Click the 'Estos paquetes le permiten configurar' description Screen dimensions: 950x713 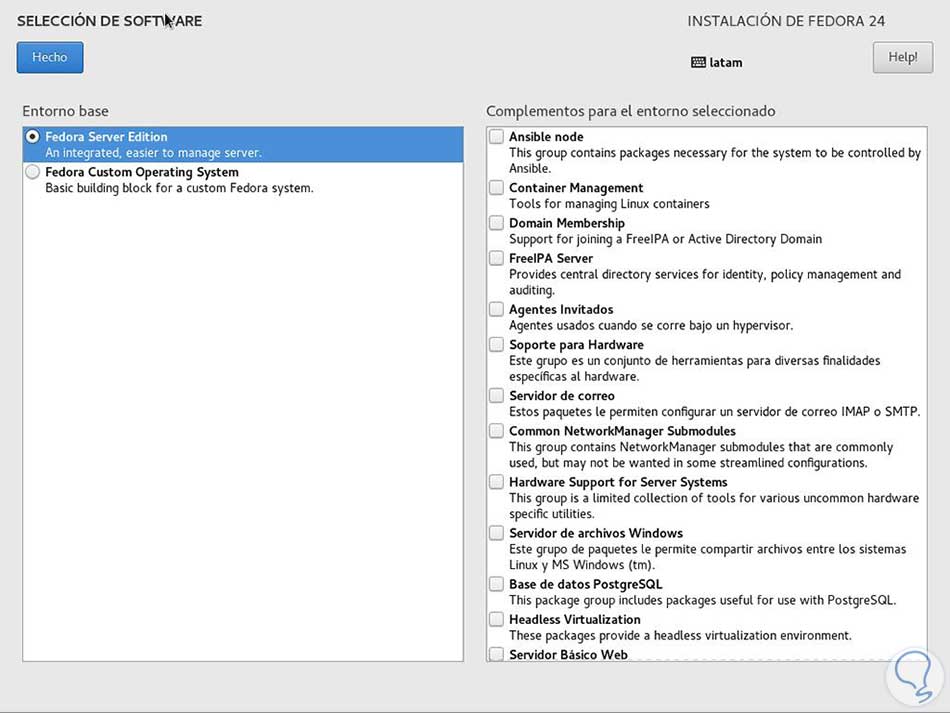(x=714, y=411)
